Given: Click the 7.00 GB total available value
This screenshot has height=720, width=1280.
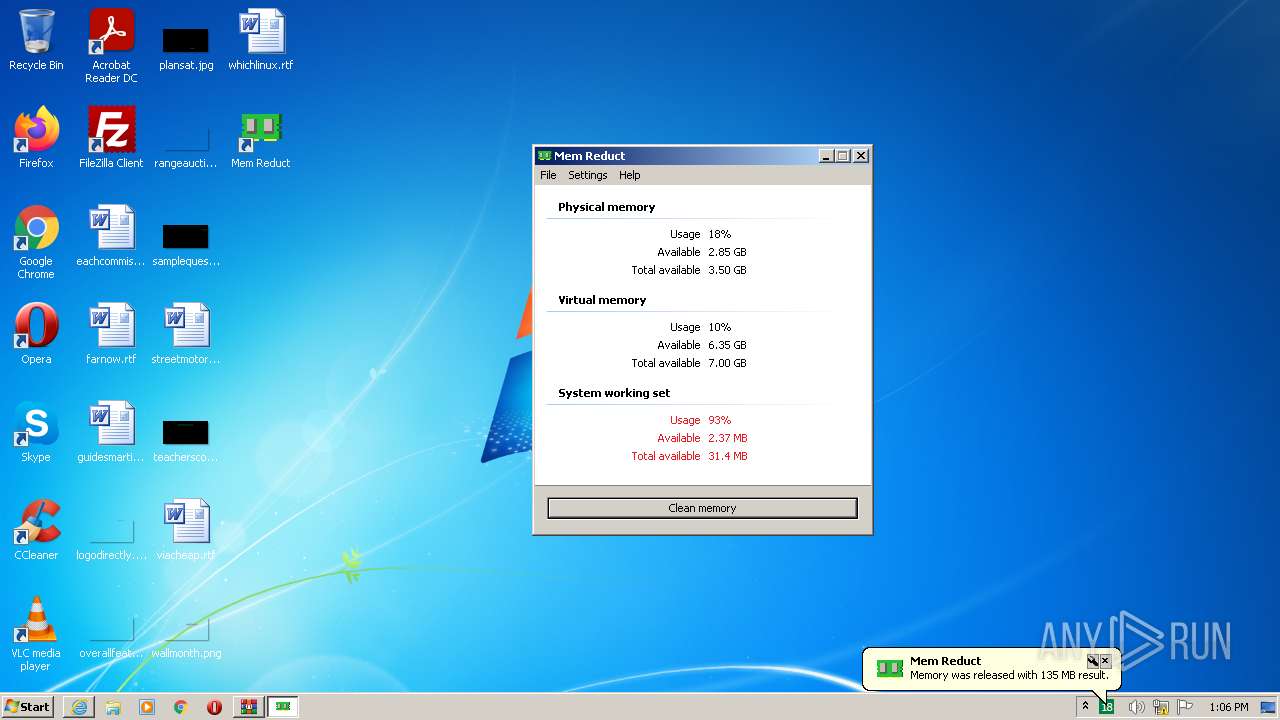Looking at the screenshot, I should pyautogui.click(x=727, y=363).
